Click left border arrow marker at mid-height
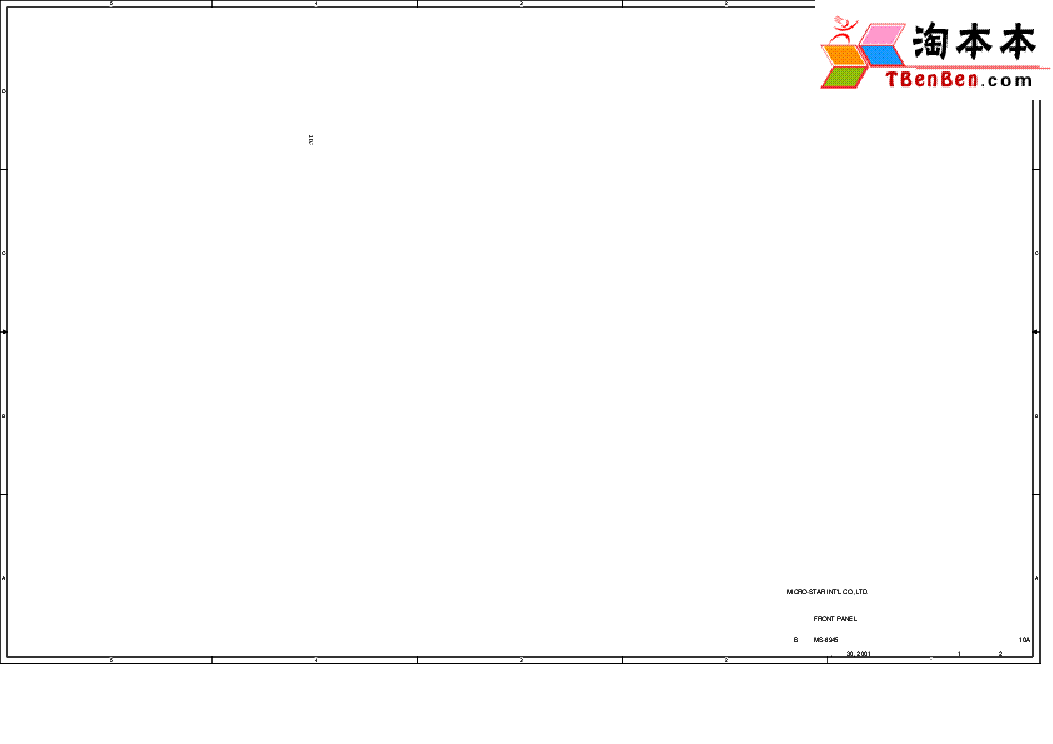 [x=5, y=331]
